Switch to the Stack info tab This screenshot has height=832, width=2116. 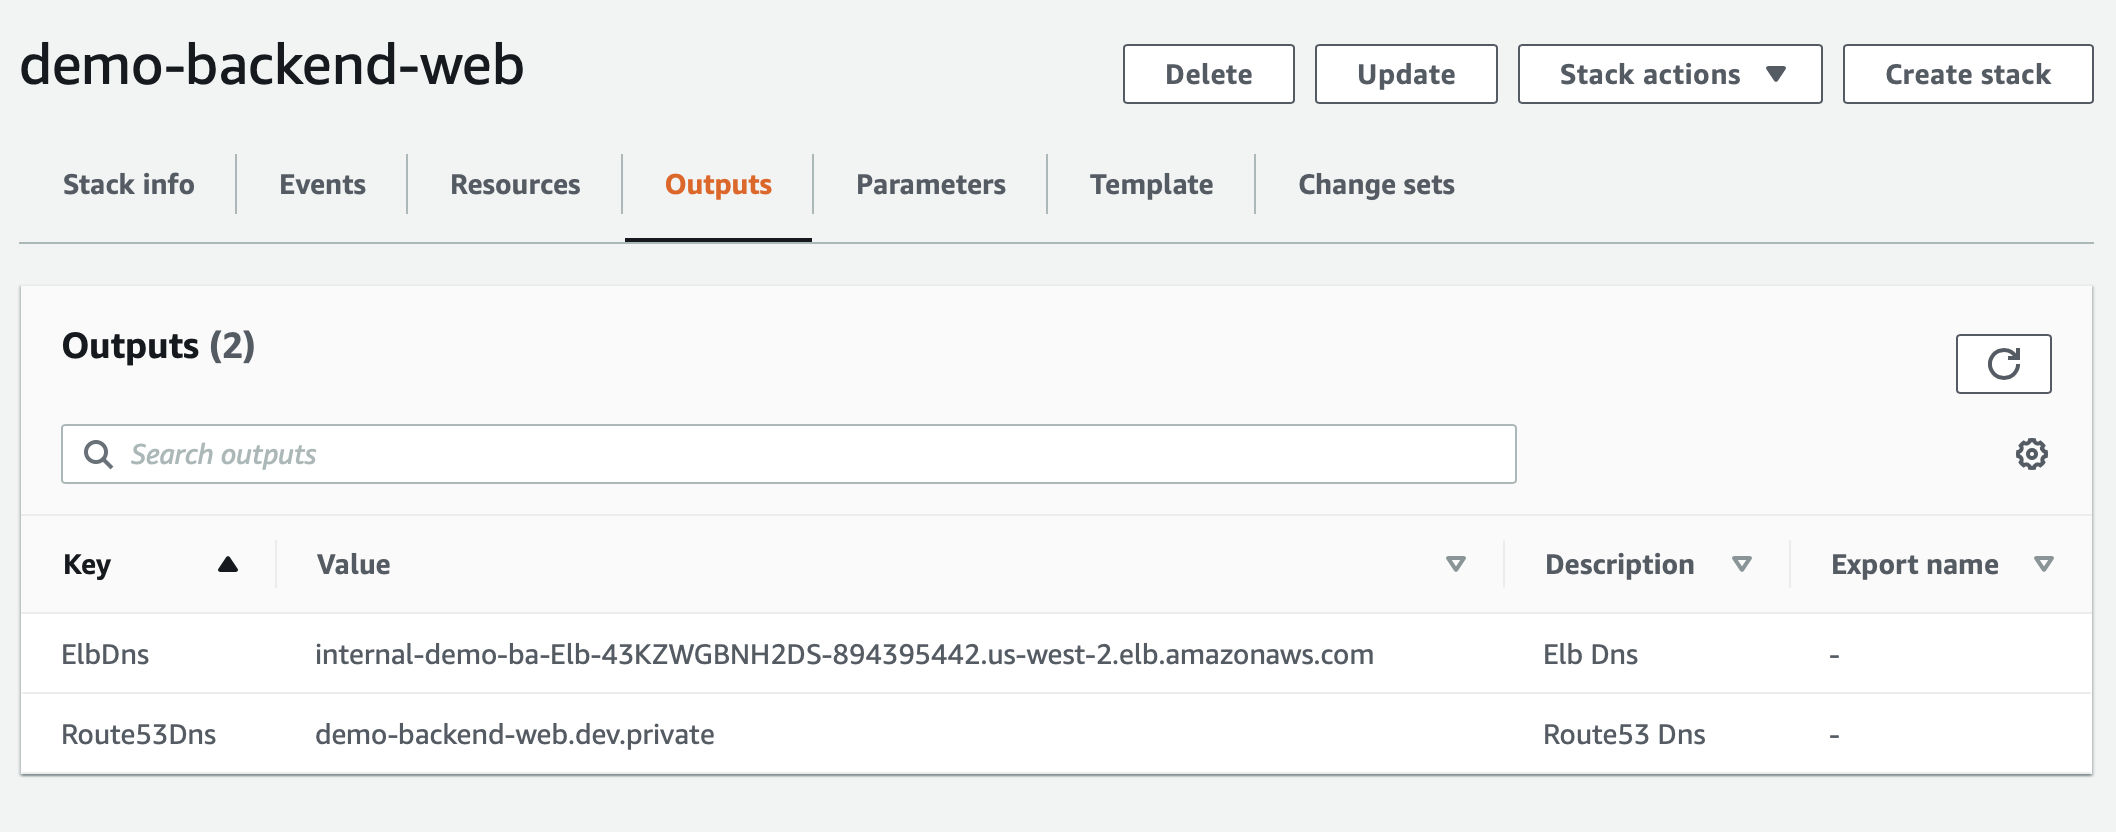[129, 185]
